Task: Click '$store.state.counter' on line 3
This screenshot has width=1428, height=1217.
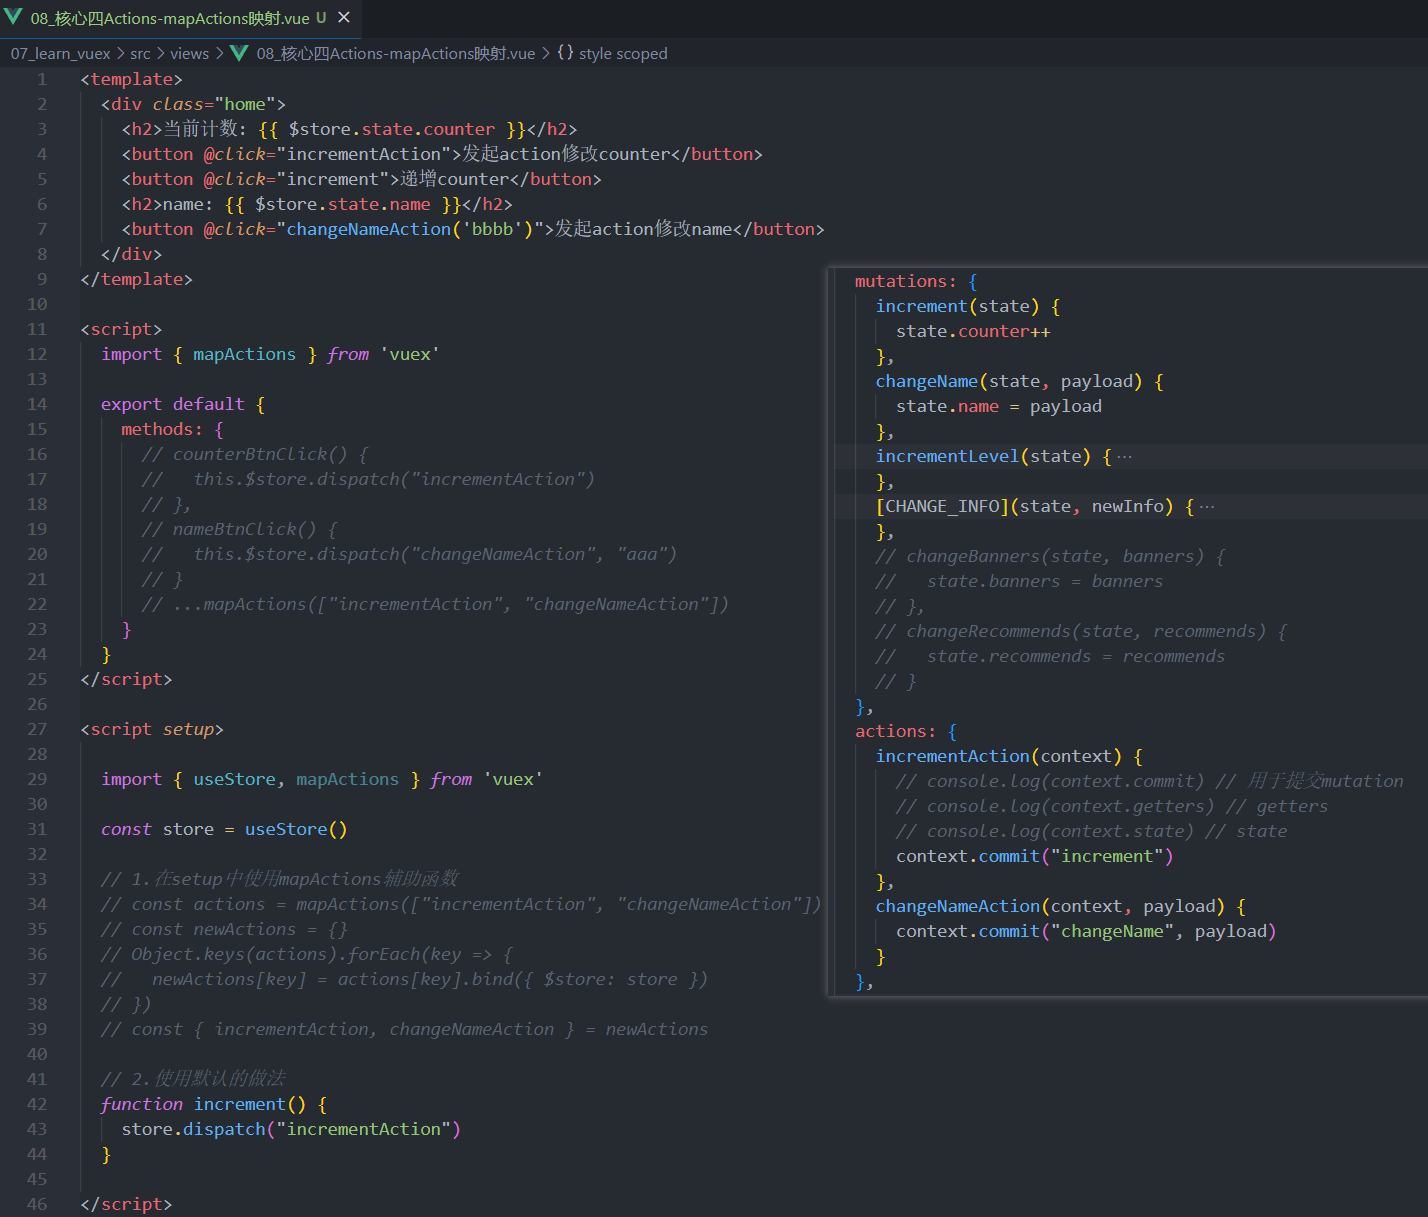Action: click(x=392, y=129)
